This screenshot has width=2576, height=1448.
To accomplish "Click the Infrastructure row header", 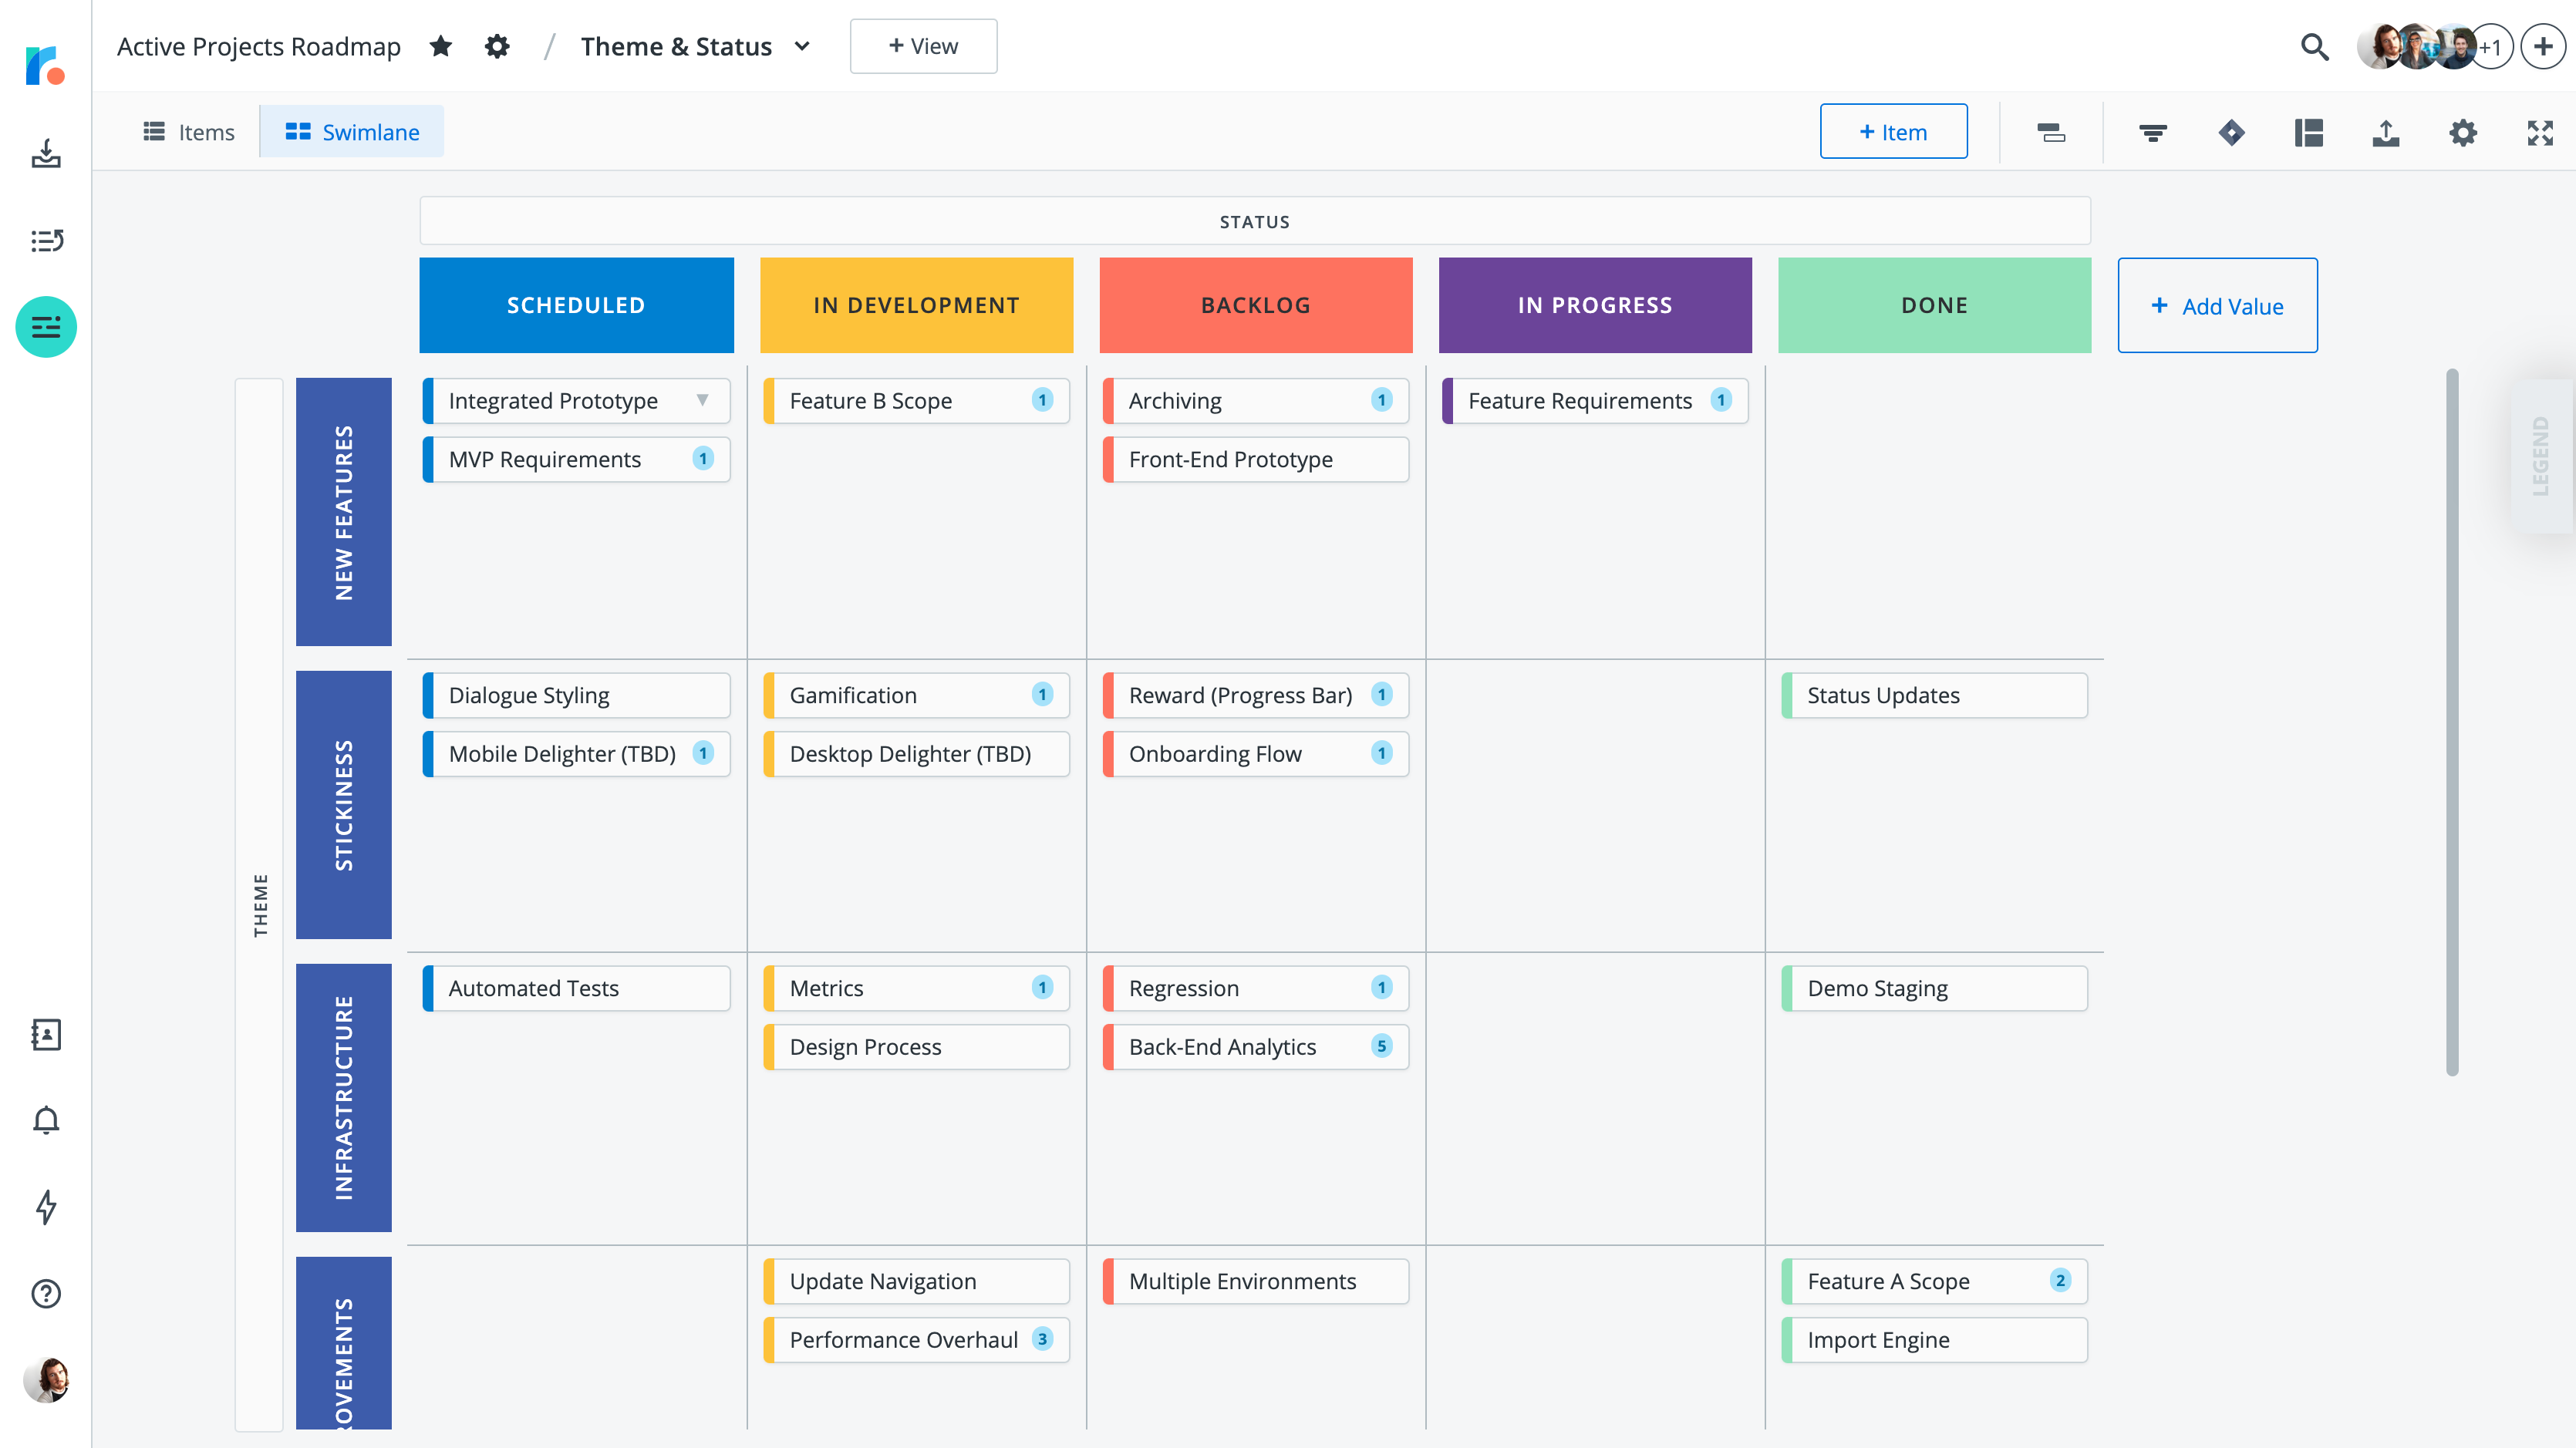I will [x=343, y=1098].
